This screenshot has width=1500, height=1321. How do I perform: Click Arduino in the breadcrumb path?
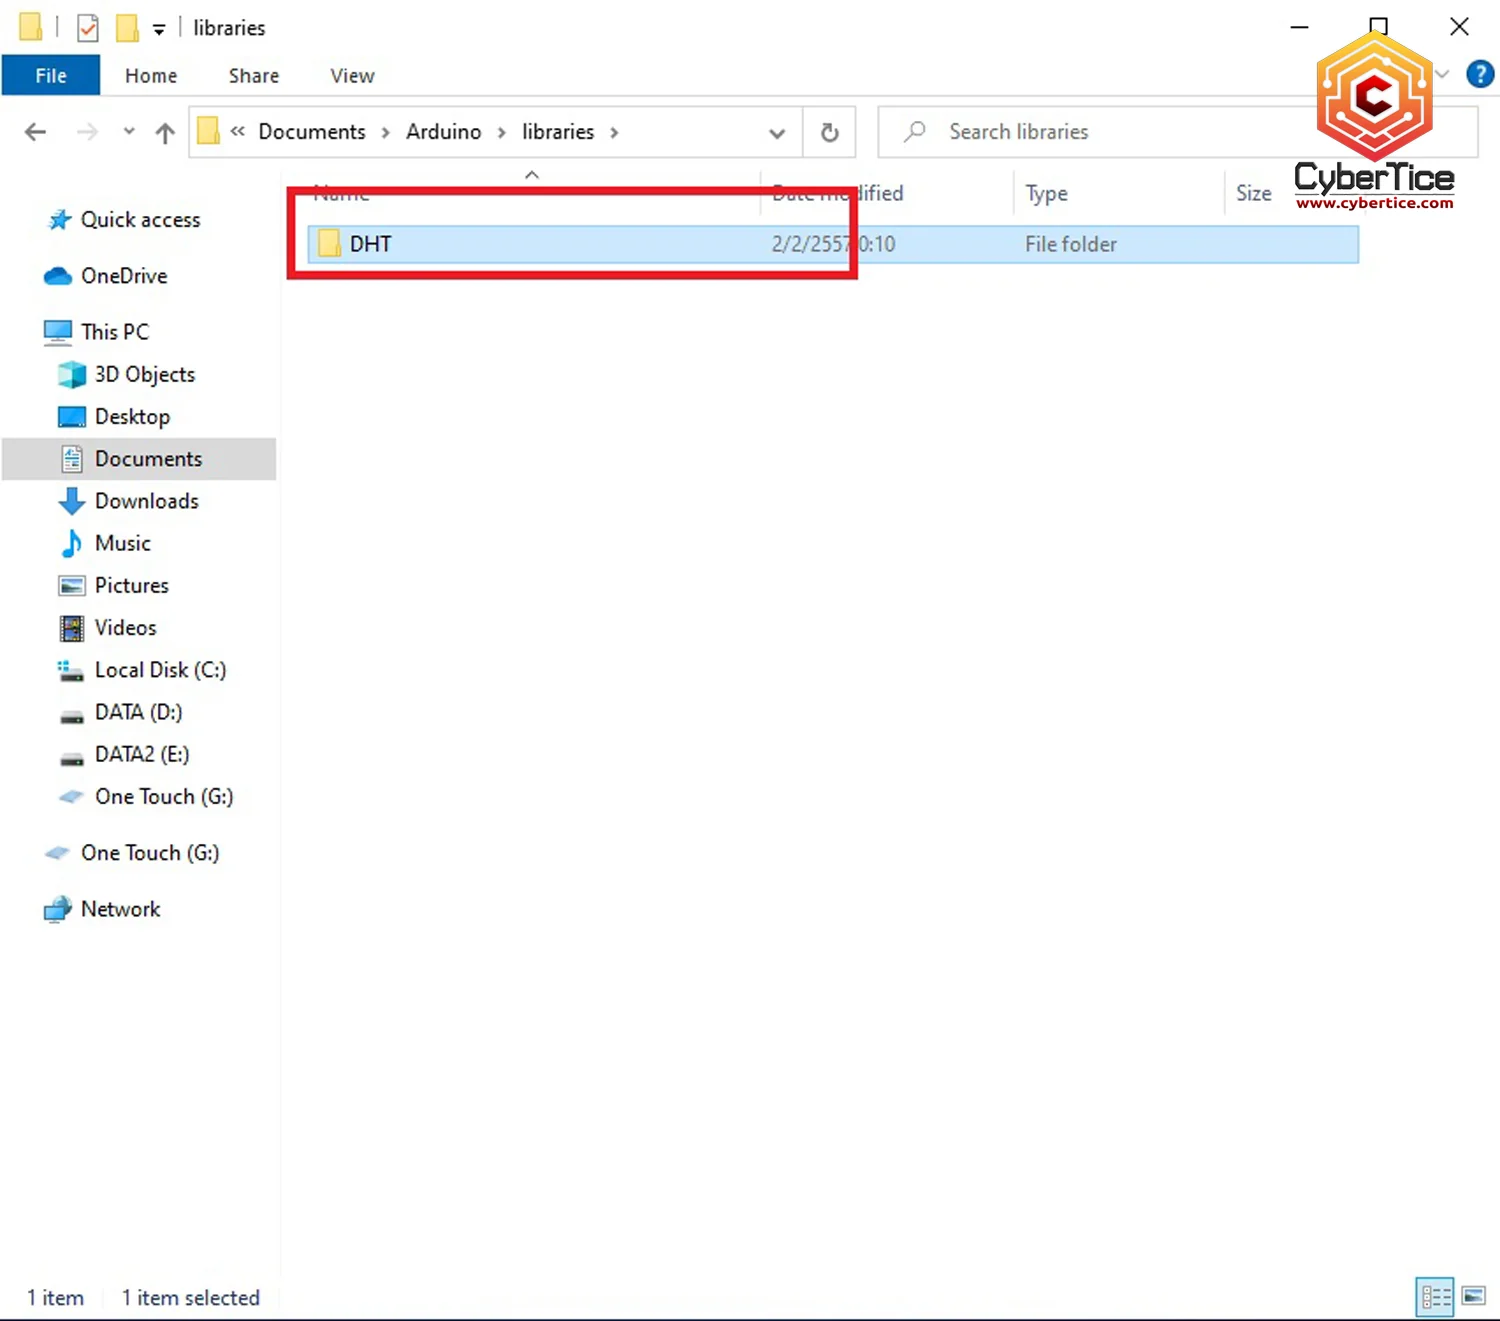coord(443,132)
